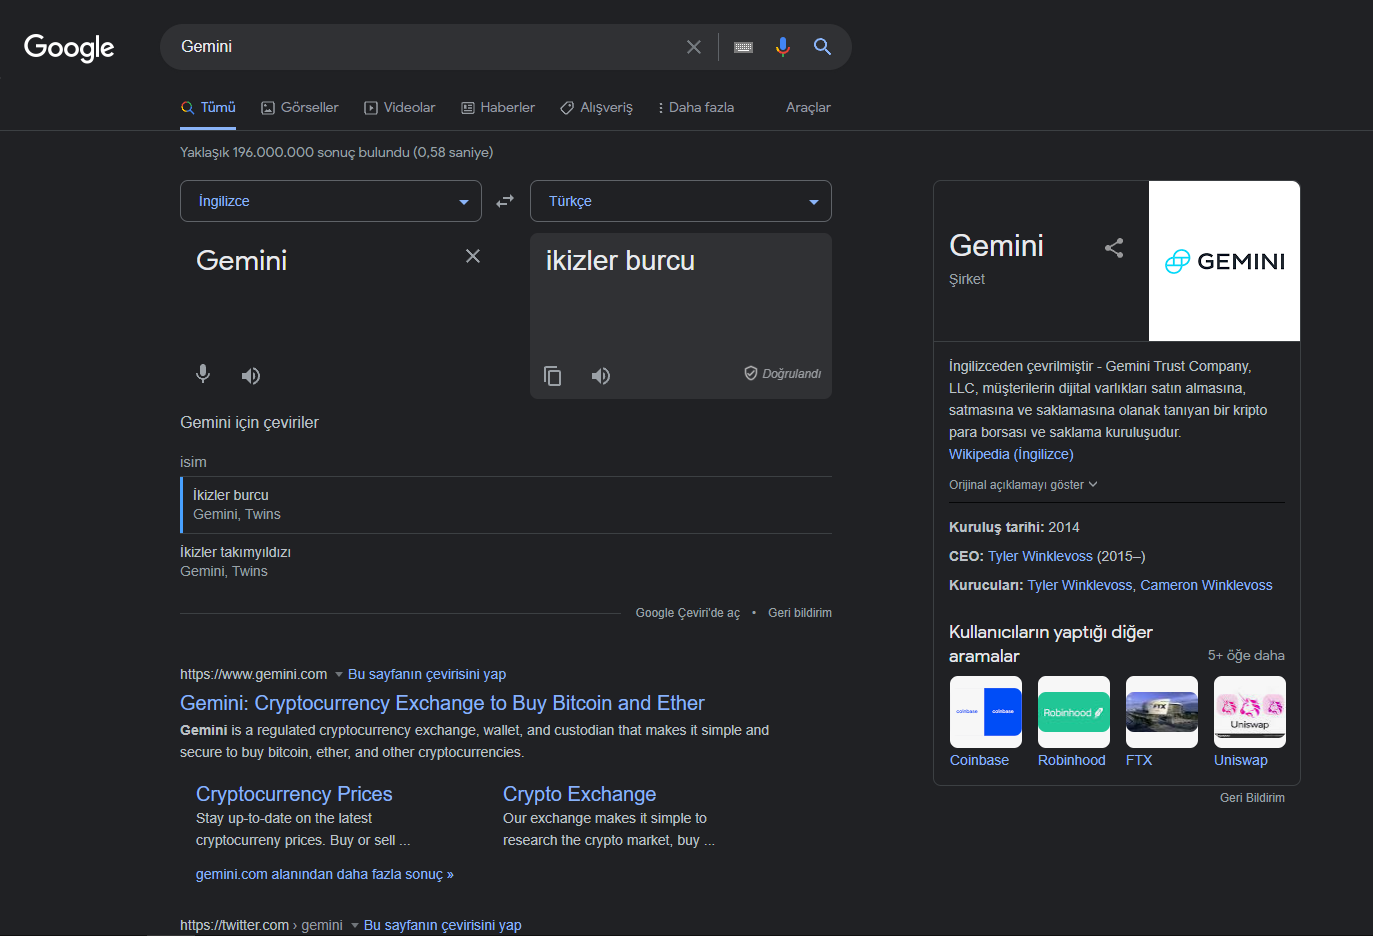This screenshot has width=1373, height=936.
Task: Open the Wikipedia (İngilizce) link
Action: pyautogui.click(x=1011, y=454)
